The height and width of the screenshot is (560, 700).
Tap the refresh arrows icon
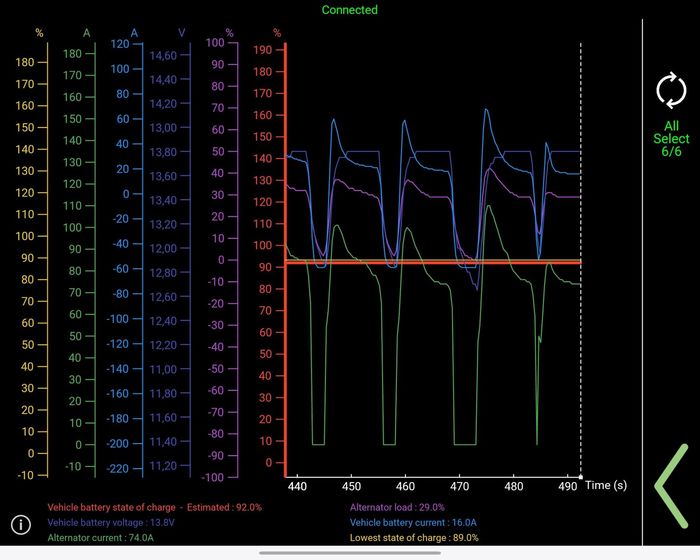click(x=671, y=91)
